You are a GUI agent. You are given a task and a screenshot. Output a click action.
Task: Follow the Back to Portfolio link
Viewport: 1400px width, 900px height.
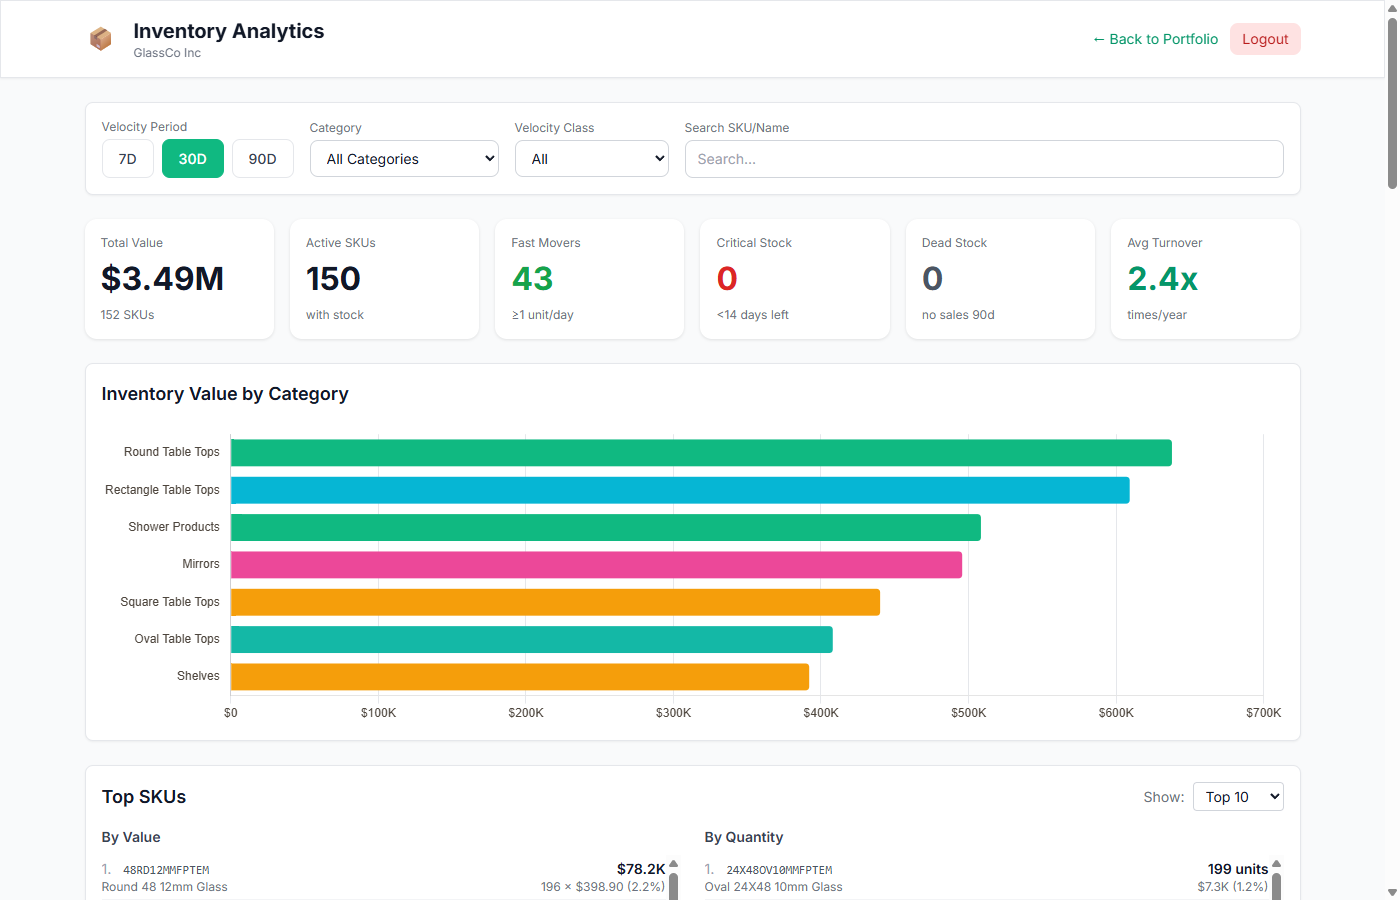click(x=1155, y=38)
